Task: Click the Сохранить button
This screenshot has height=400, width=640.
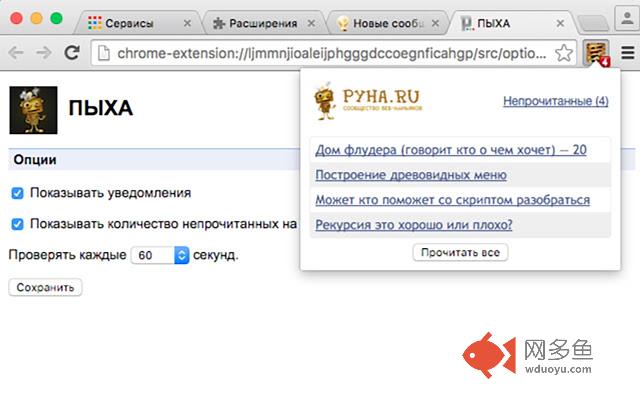Action: 45,287
